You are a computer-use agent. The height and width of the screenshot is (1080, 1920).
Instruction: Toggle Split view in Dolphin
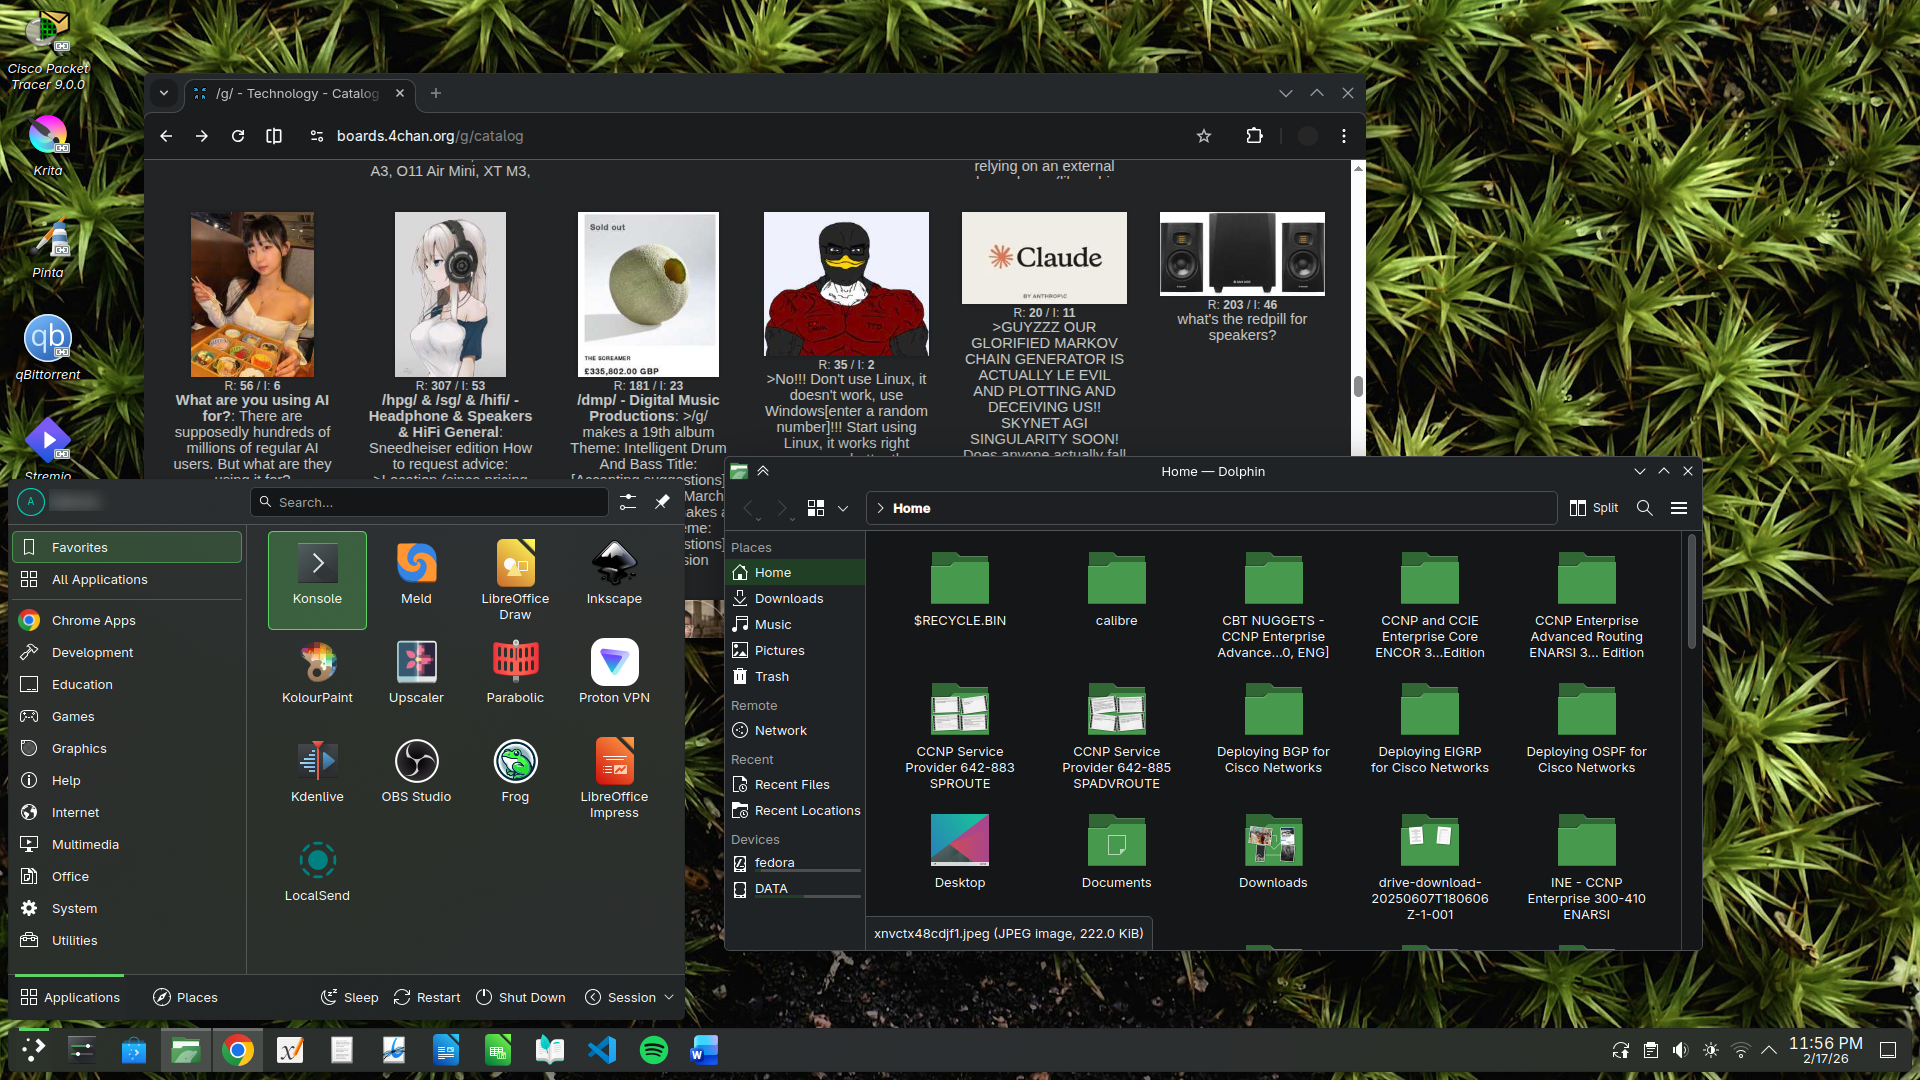1594,508
